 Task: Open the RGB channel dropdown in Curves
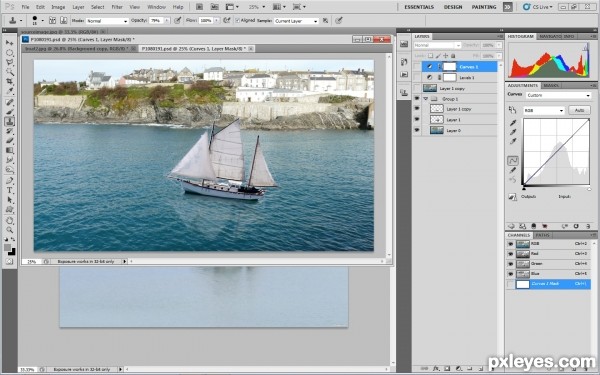click(x=544, y=111)
